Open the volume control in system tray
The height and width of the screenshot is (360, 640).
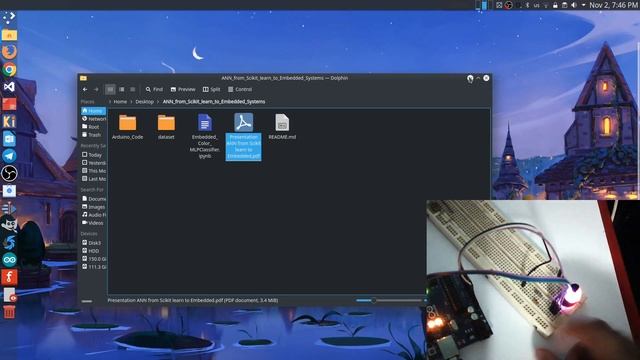point(574,5)
